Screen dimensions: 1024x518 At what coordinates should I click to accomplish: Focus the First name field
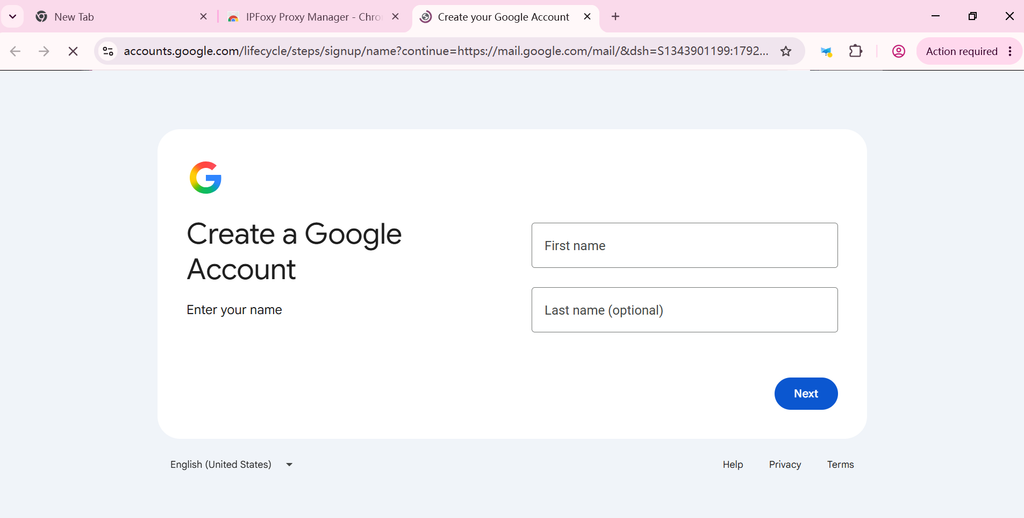pos(684,245)
